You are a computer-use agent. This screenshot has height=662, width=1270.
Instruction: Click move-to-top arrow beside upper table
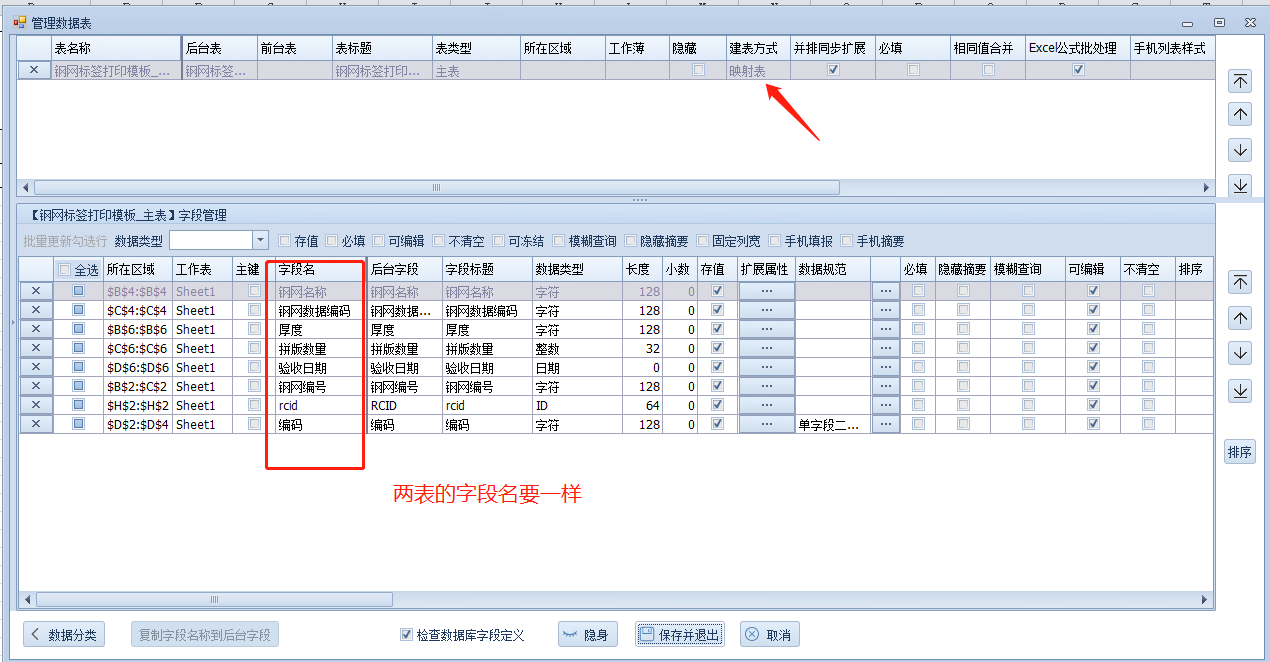point(1240,81)
